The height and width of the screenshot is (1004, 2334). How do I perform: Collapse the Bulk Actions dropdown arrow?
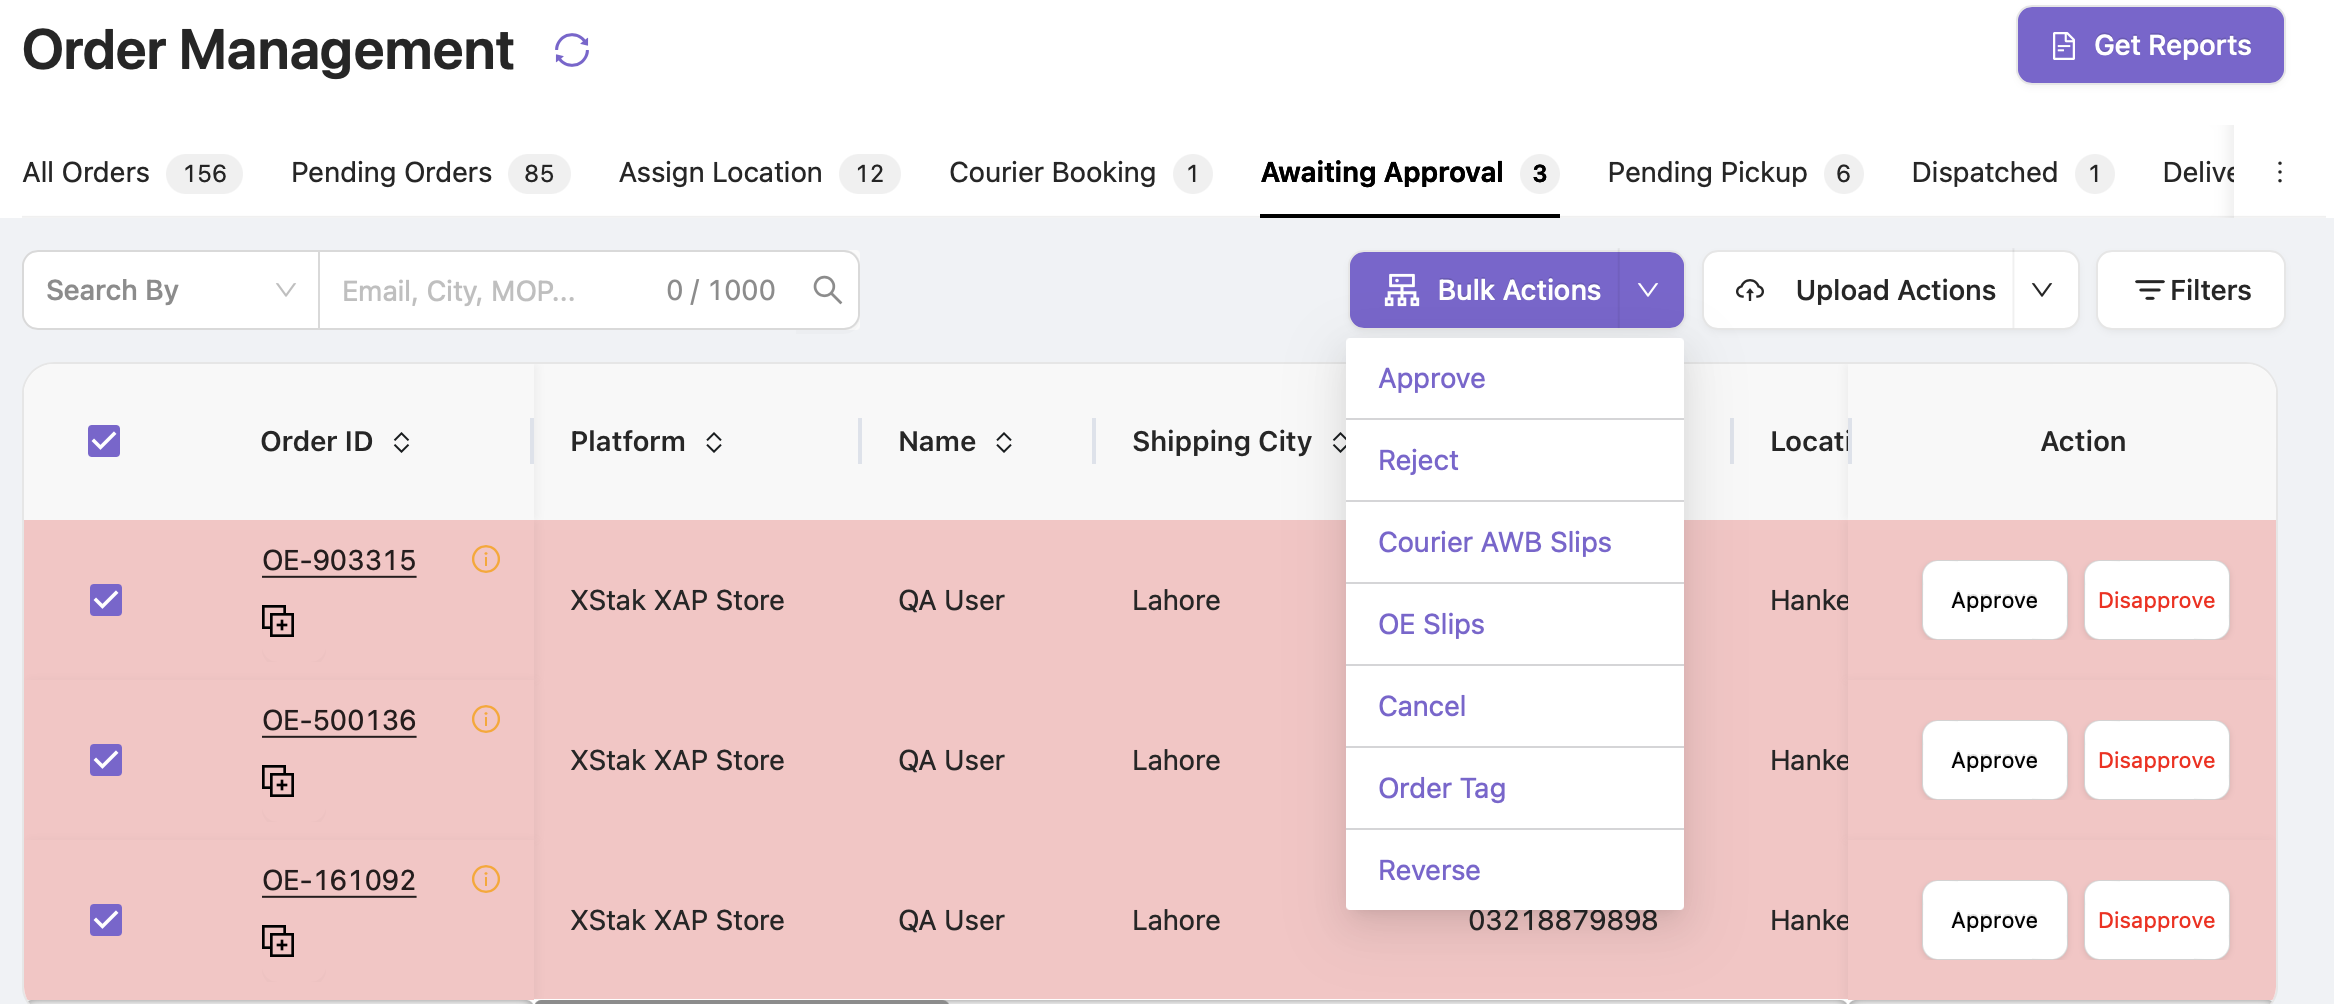[x=1650, y=290]
